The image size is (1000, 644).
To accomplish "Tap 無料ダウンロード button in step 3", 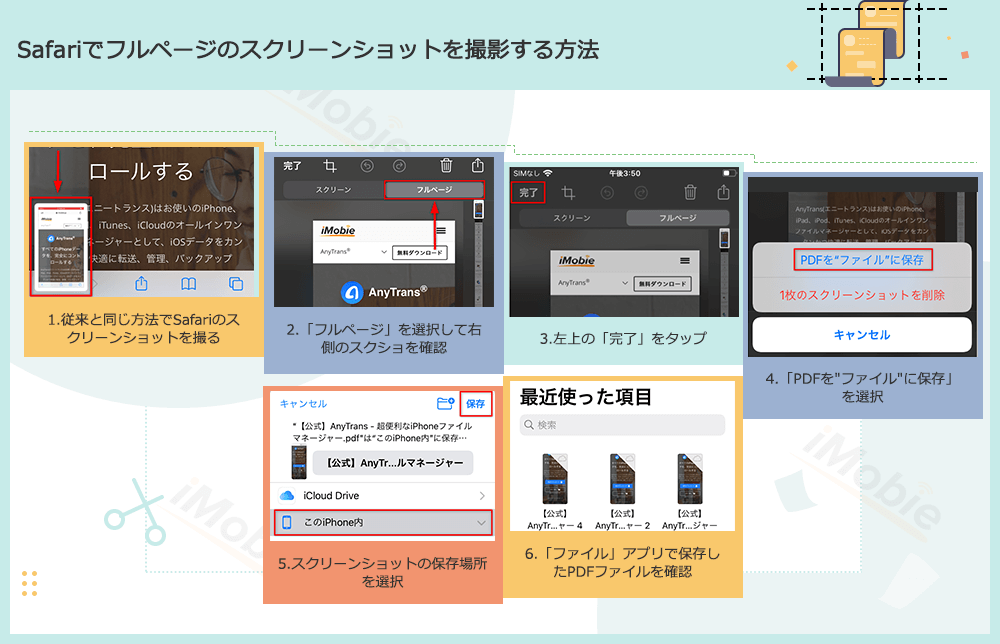I will pos(663,284).
